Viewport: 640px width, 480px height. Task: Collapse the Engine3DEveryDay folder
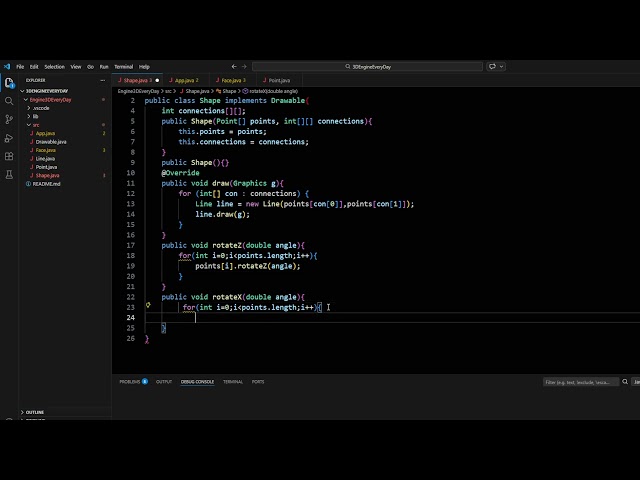coord(50,100)
